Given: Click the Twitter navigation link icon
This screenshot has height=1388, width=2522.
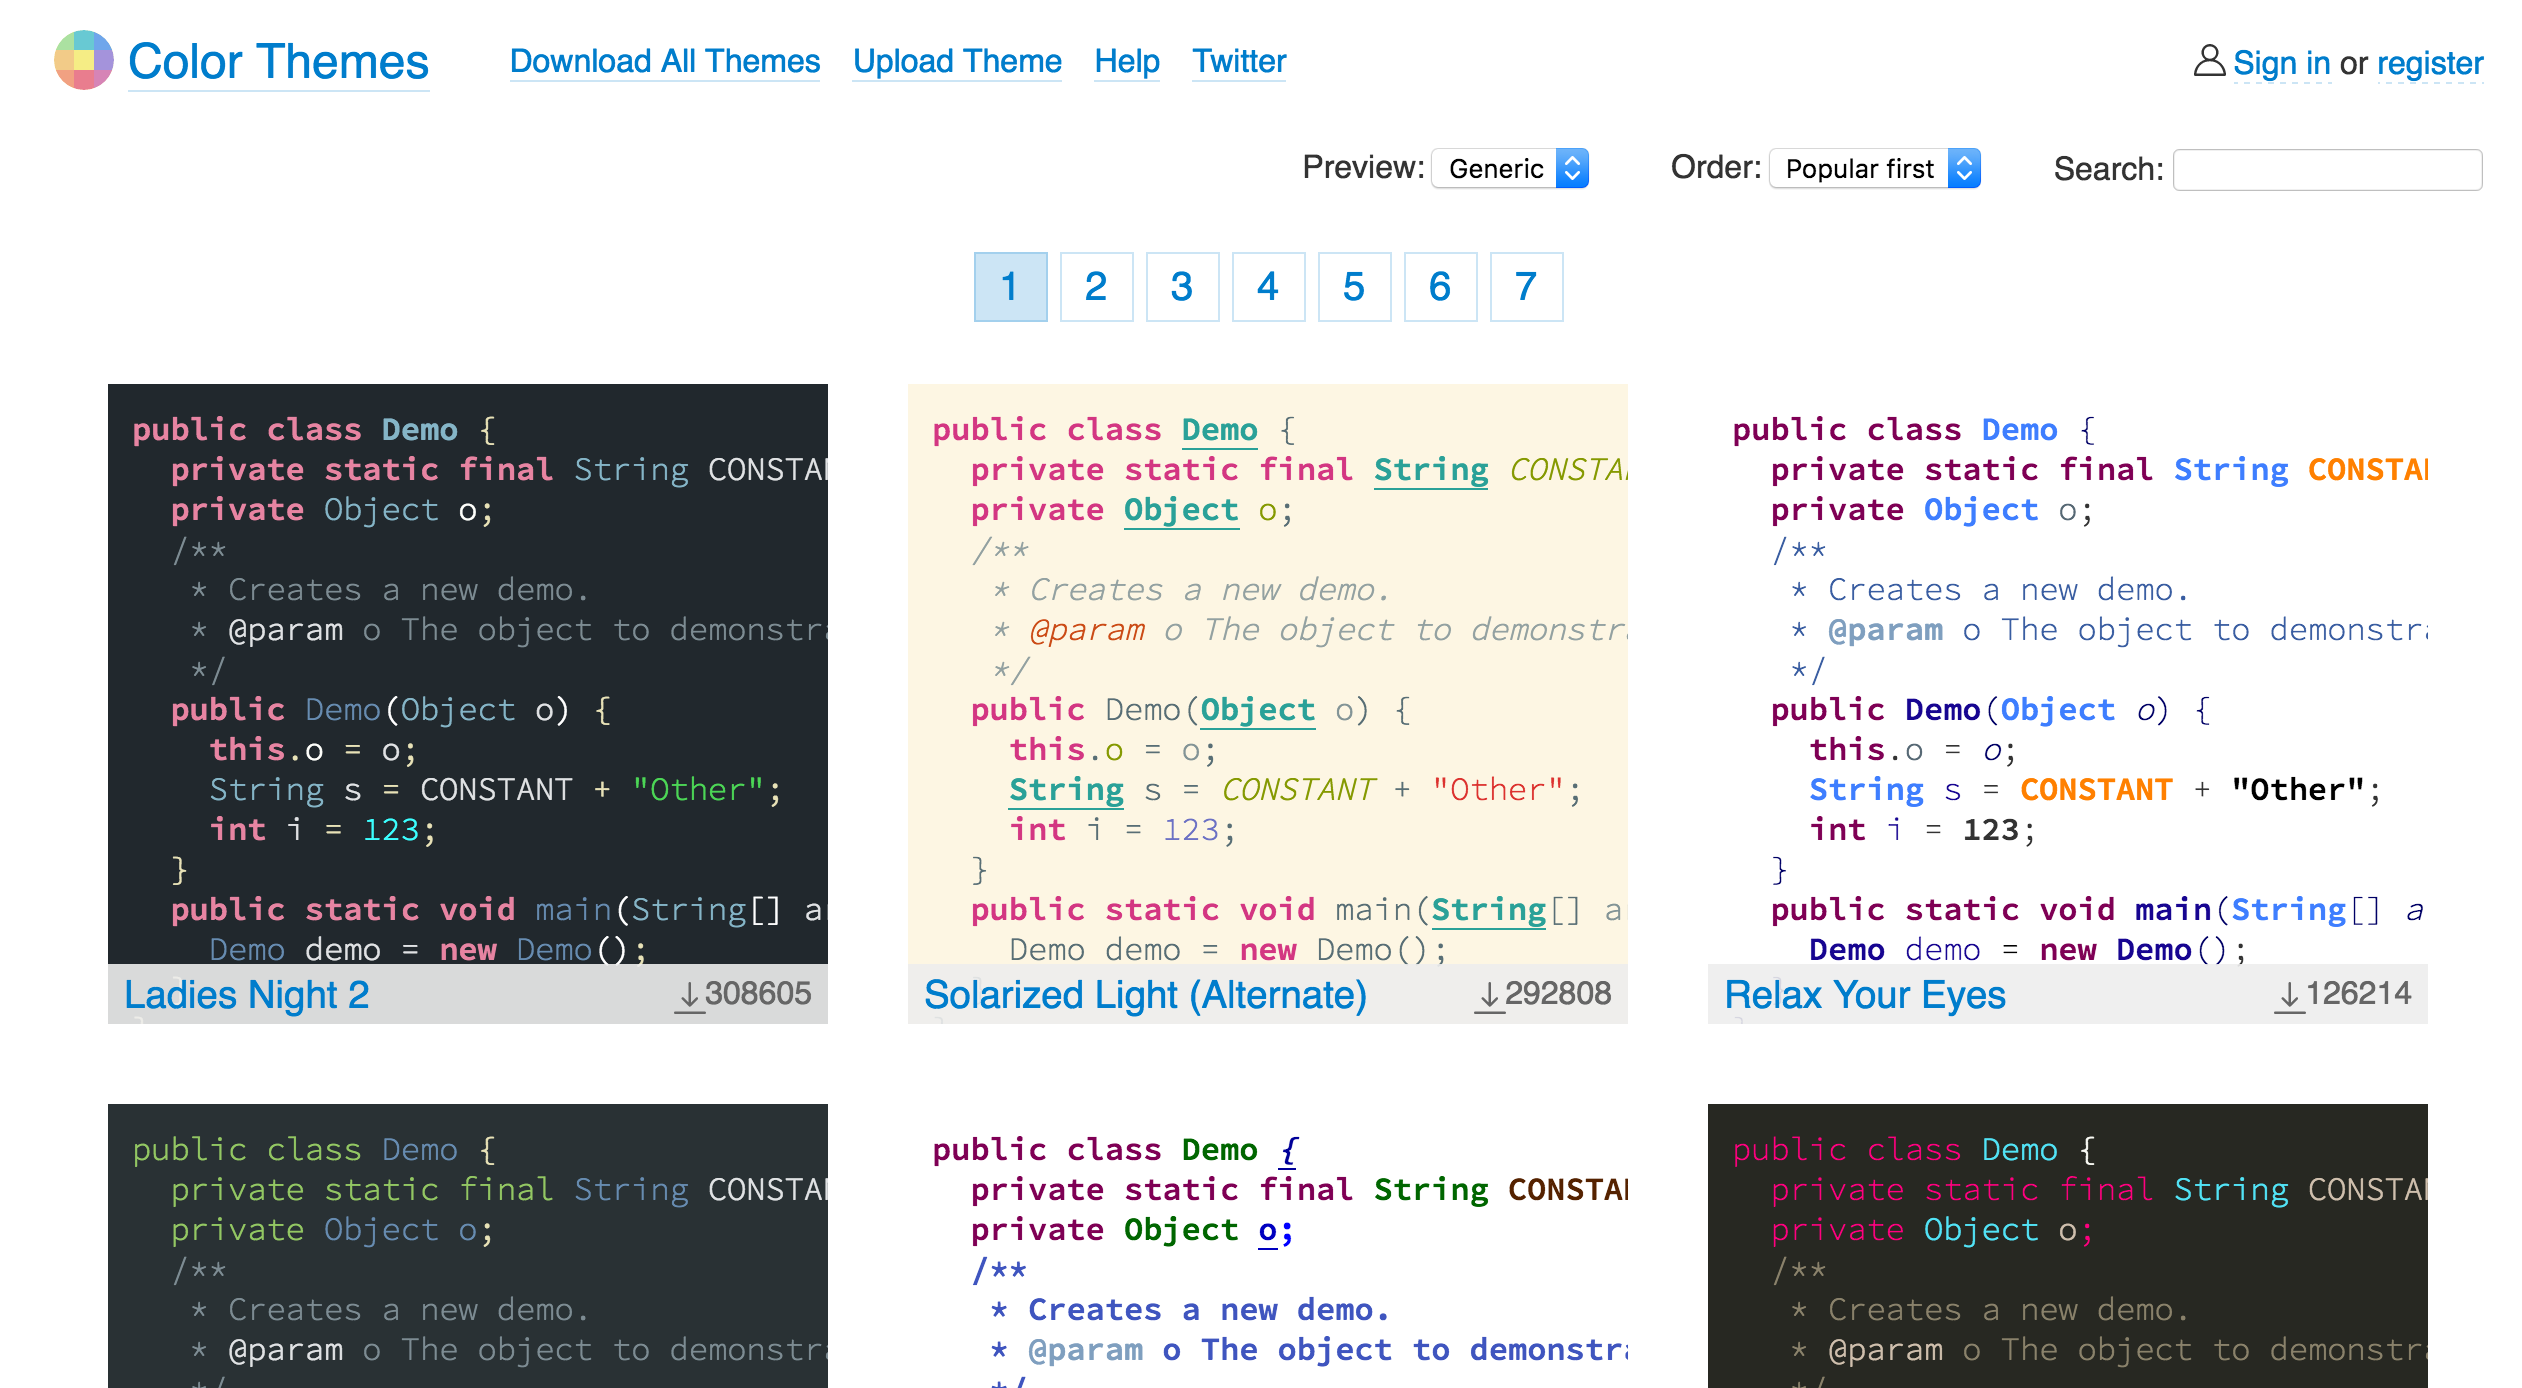Looking at the screenshot, I should coord(1240,62).
